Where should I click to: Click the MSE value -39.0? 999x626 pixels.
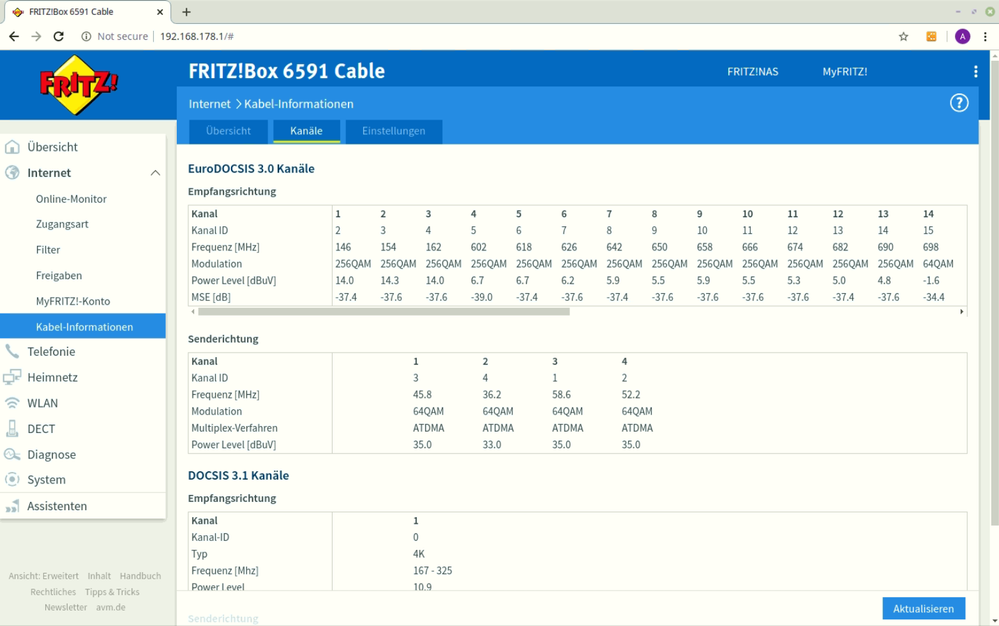[x=482, y=297]
